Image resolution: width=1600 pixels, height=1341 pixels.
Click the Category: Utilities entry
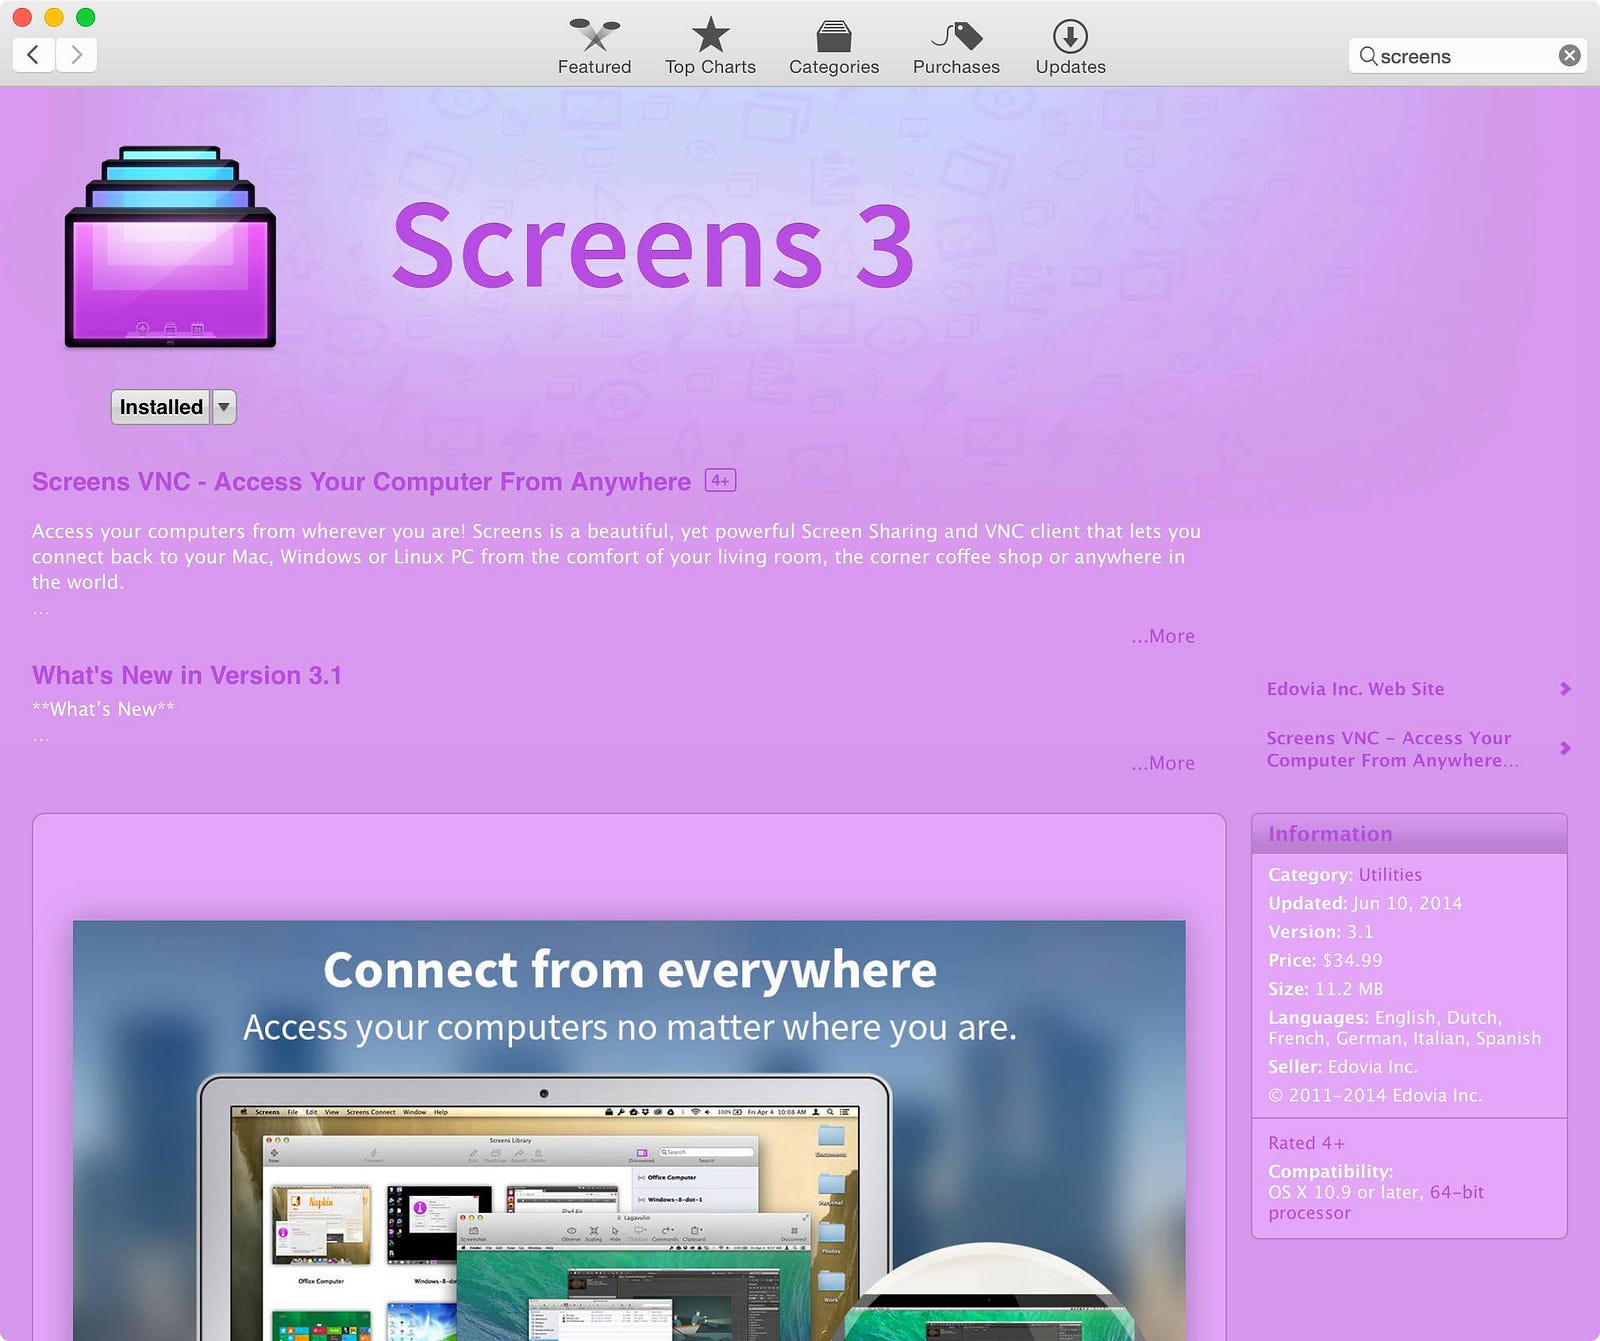click(x=1345, y=875)
